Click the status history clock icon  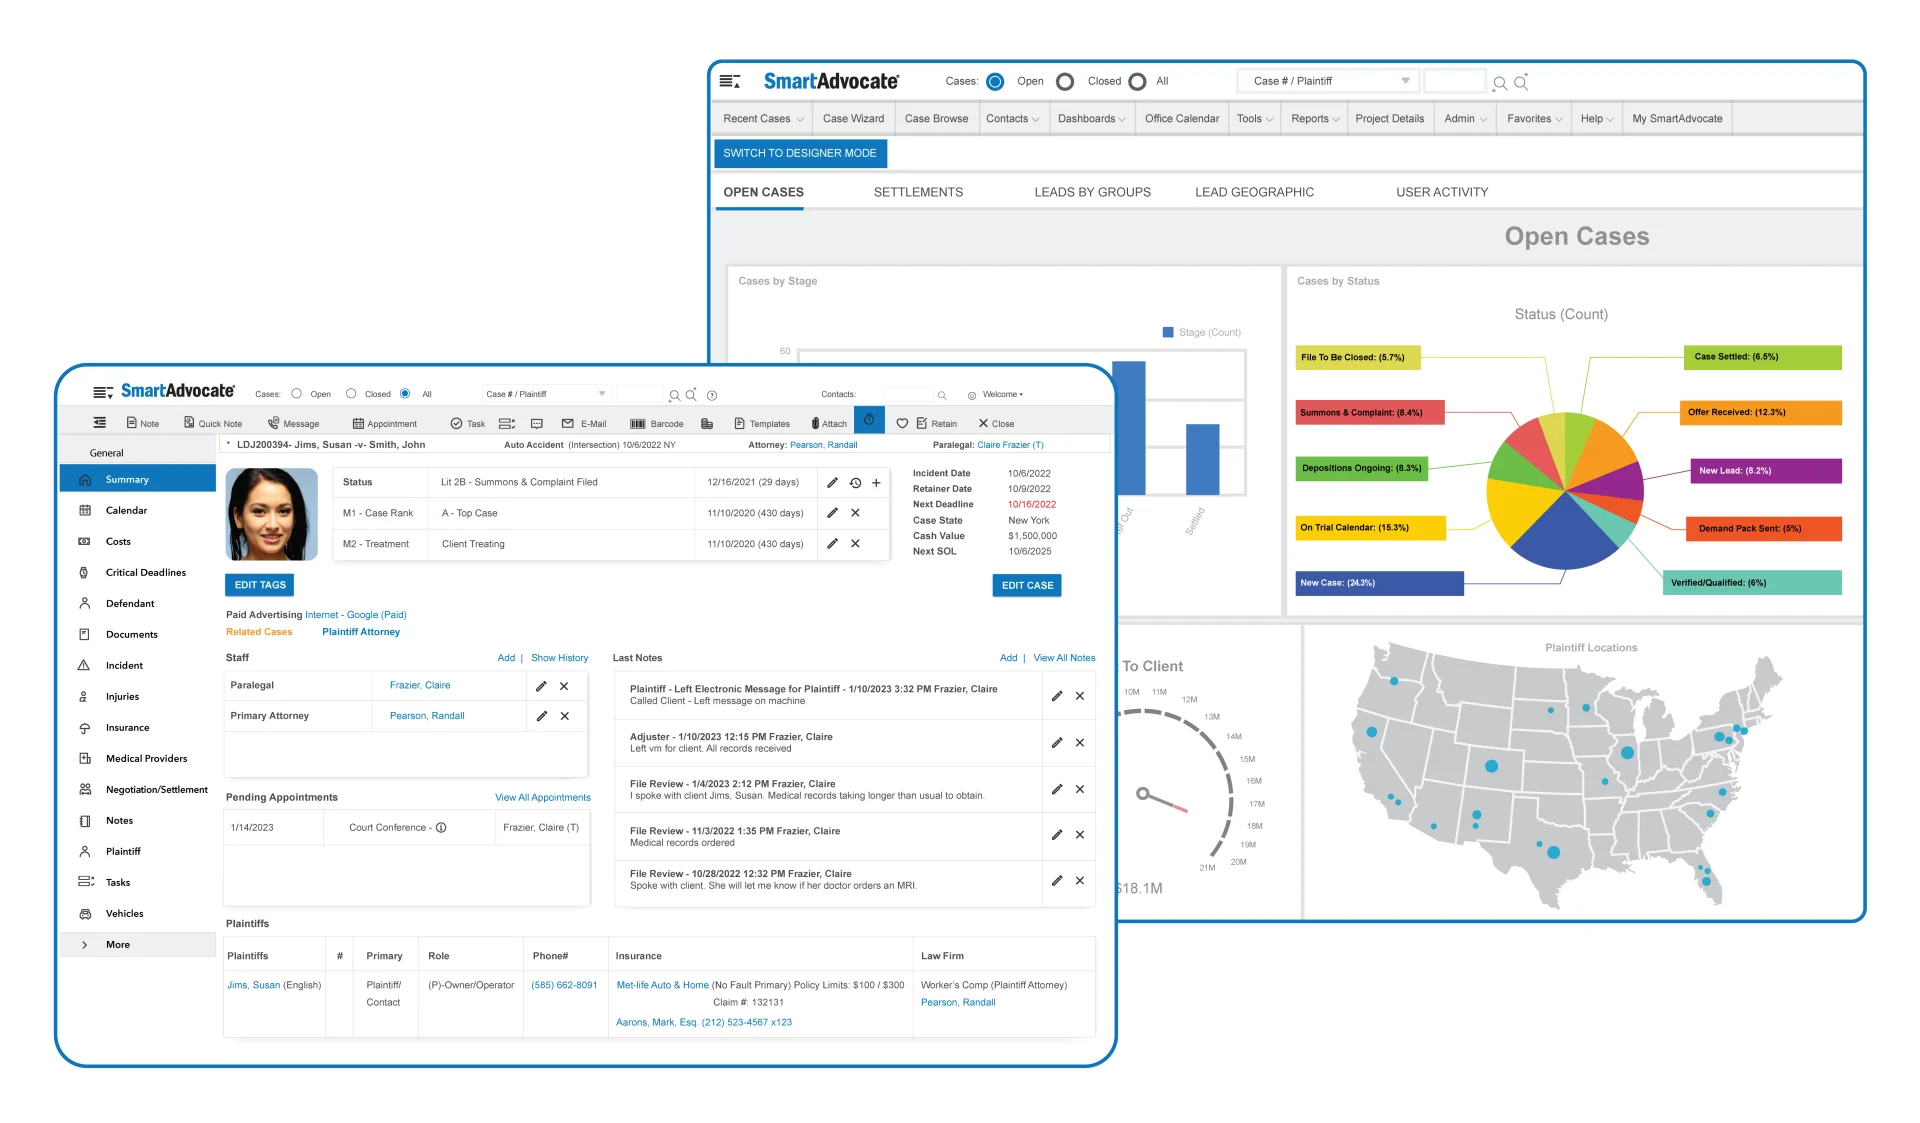click(856, 483)
